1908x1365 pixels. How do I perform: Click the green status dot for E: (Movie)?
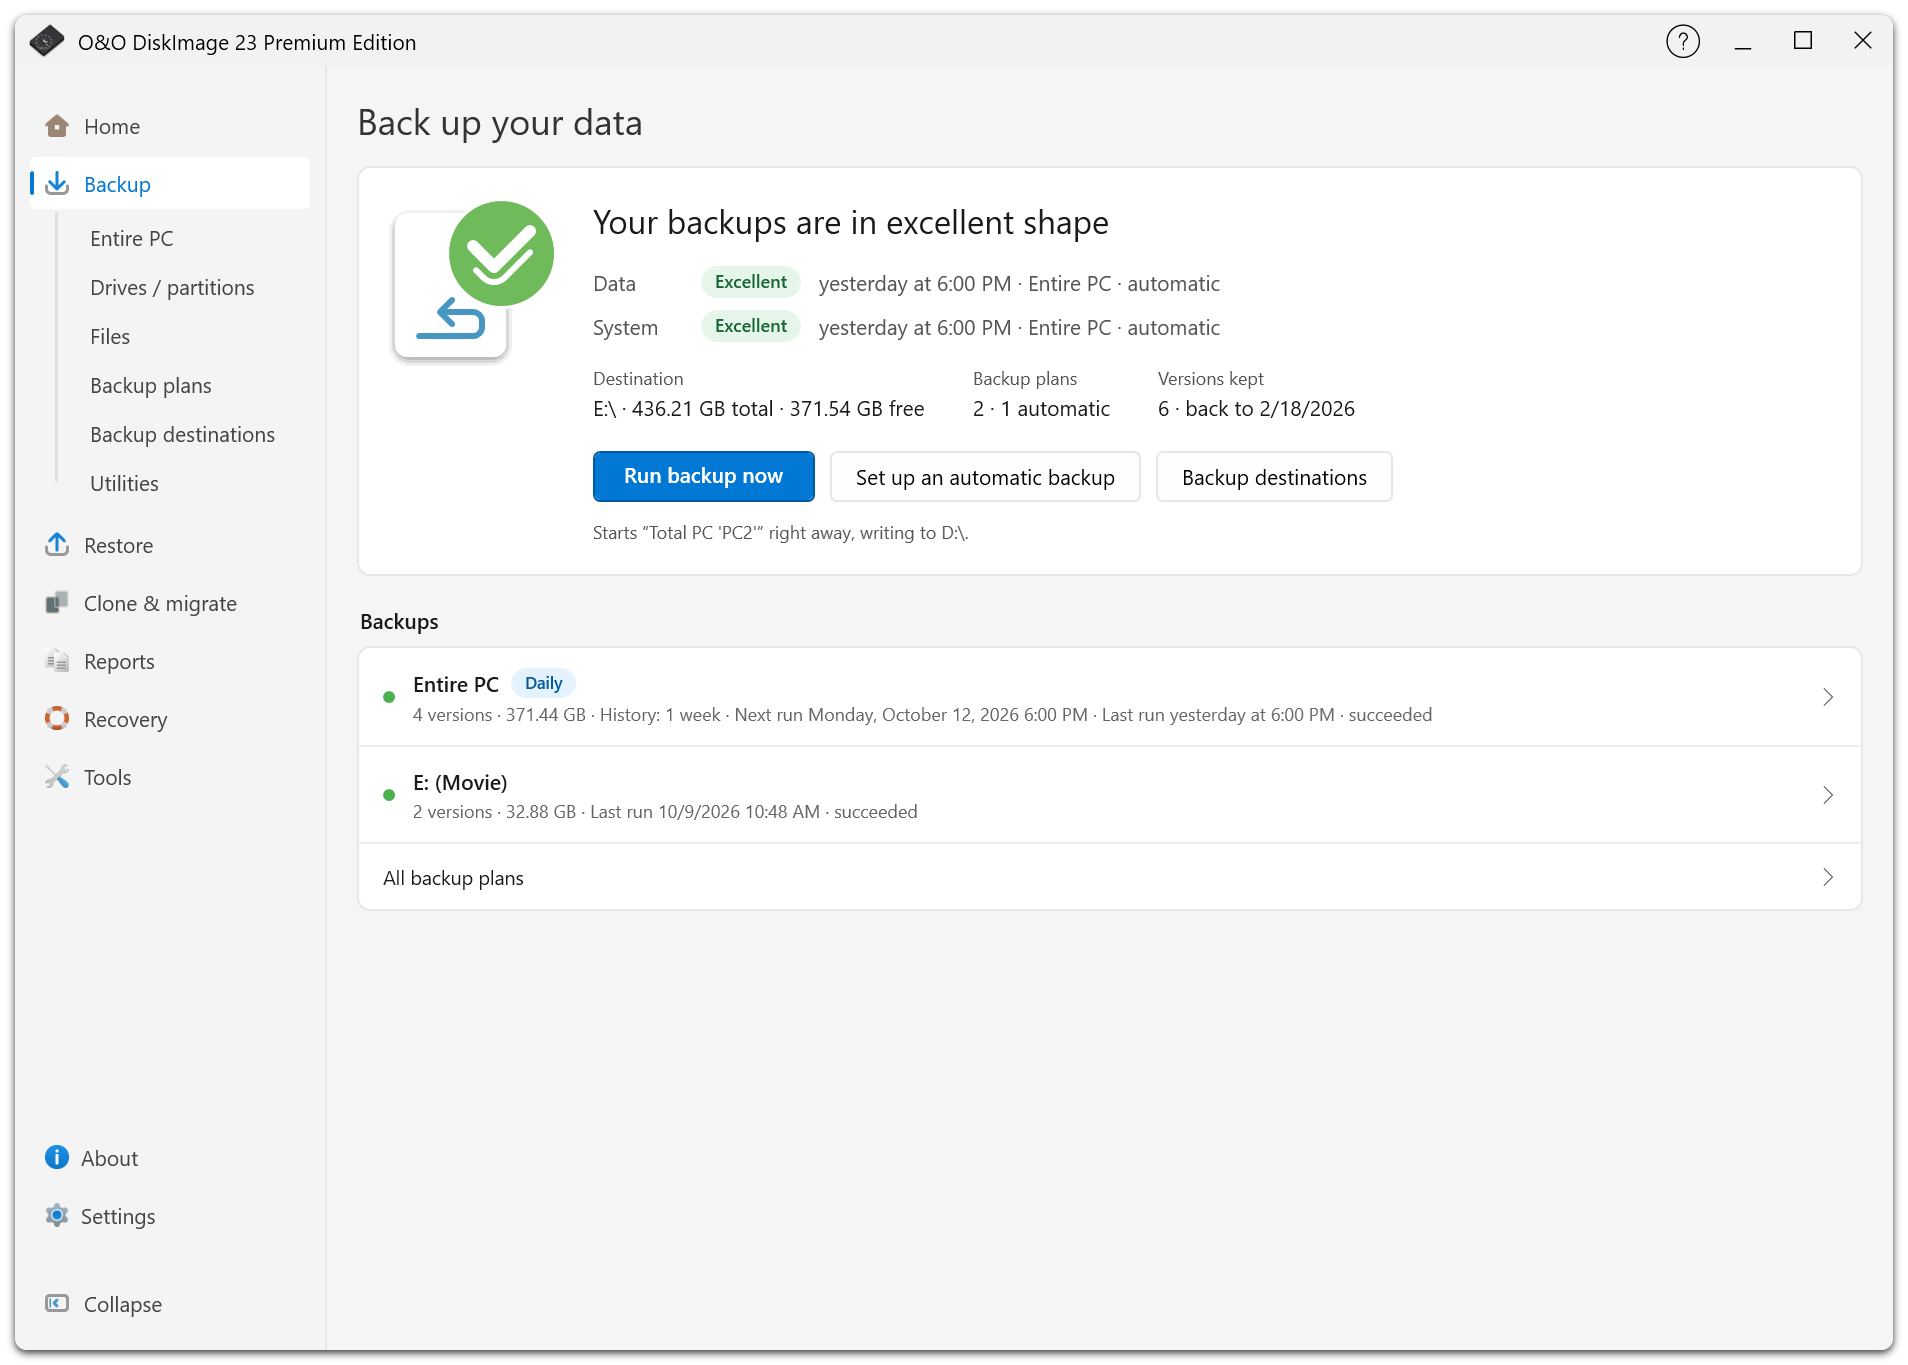pyautogui.click(x=389, y=795)
